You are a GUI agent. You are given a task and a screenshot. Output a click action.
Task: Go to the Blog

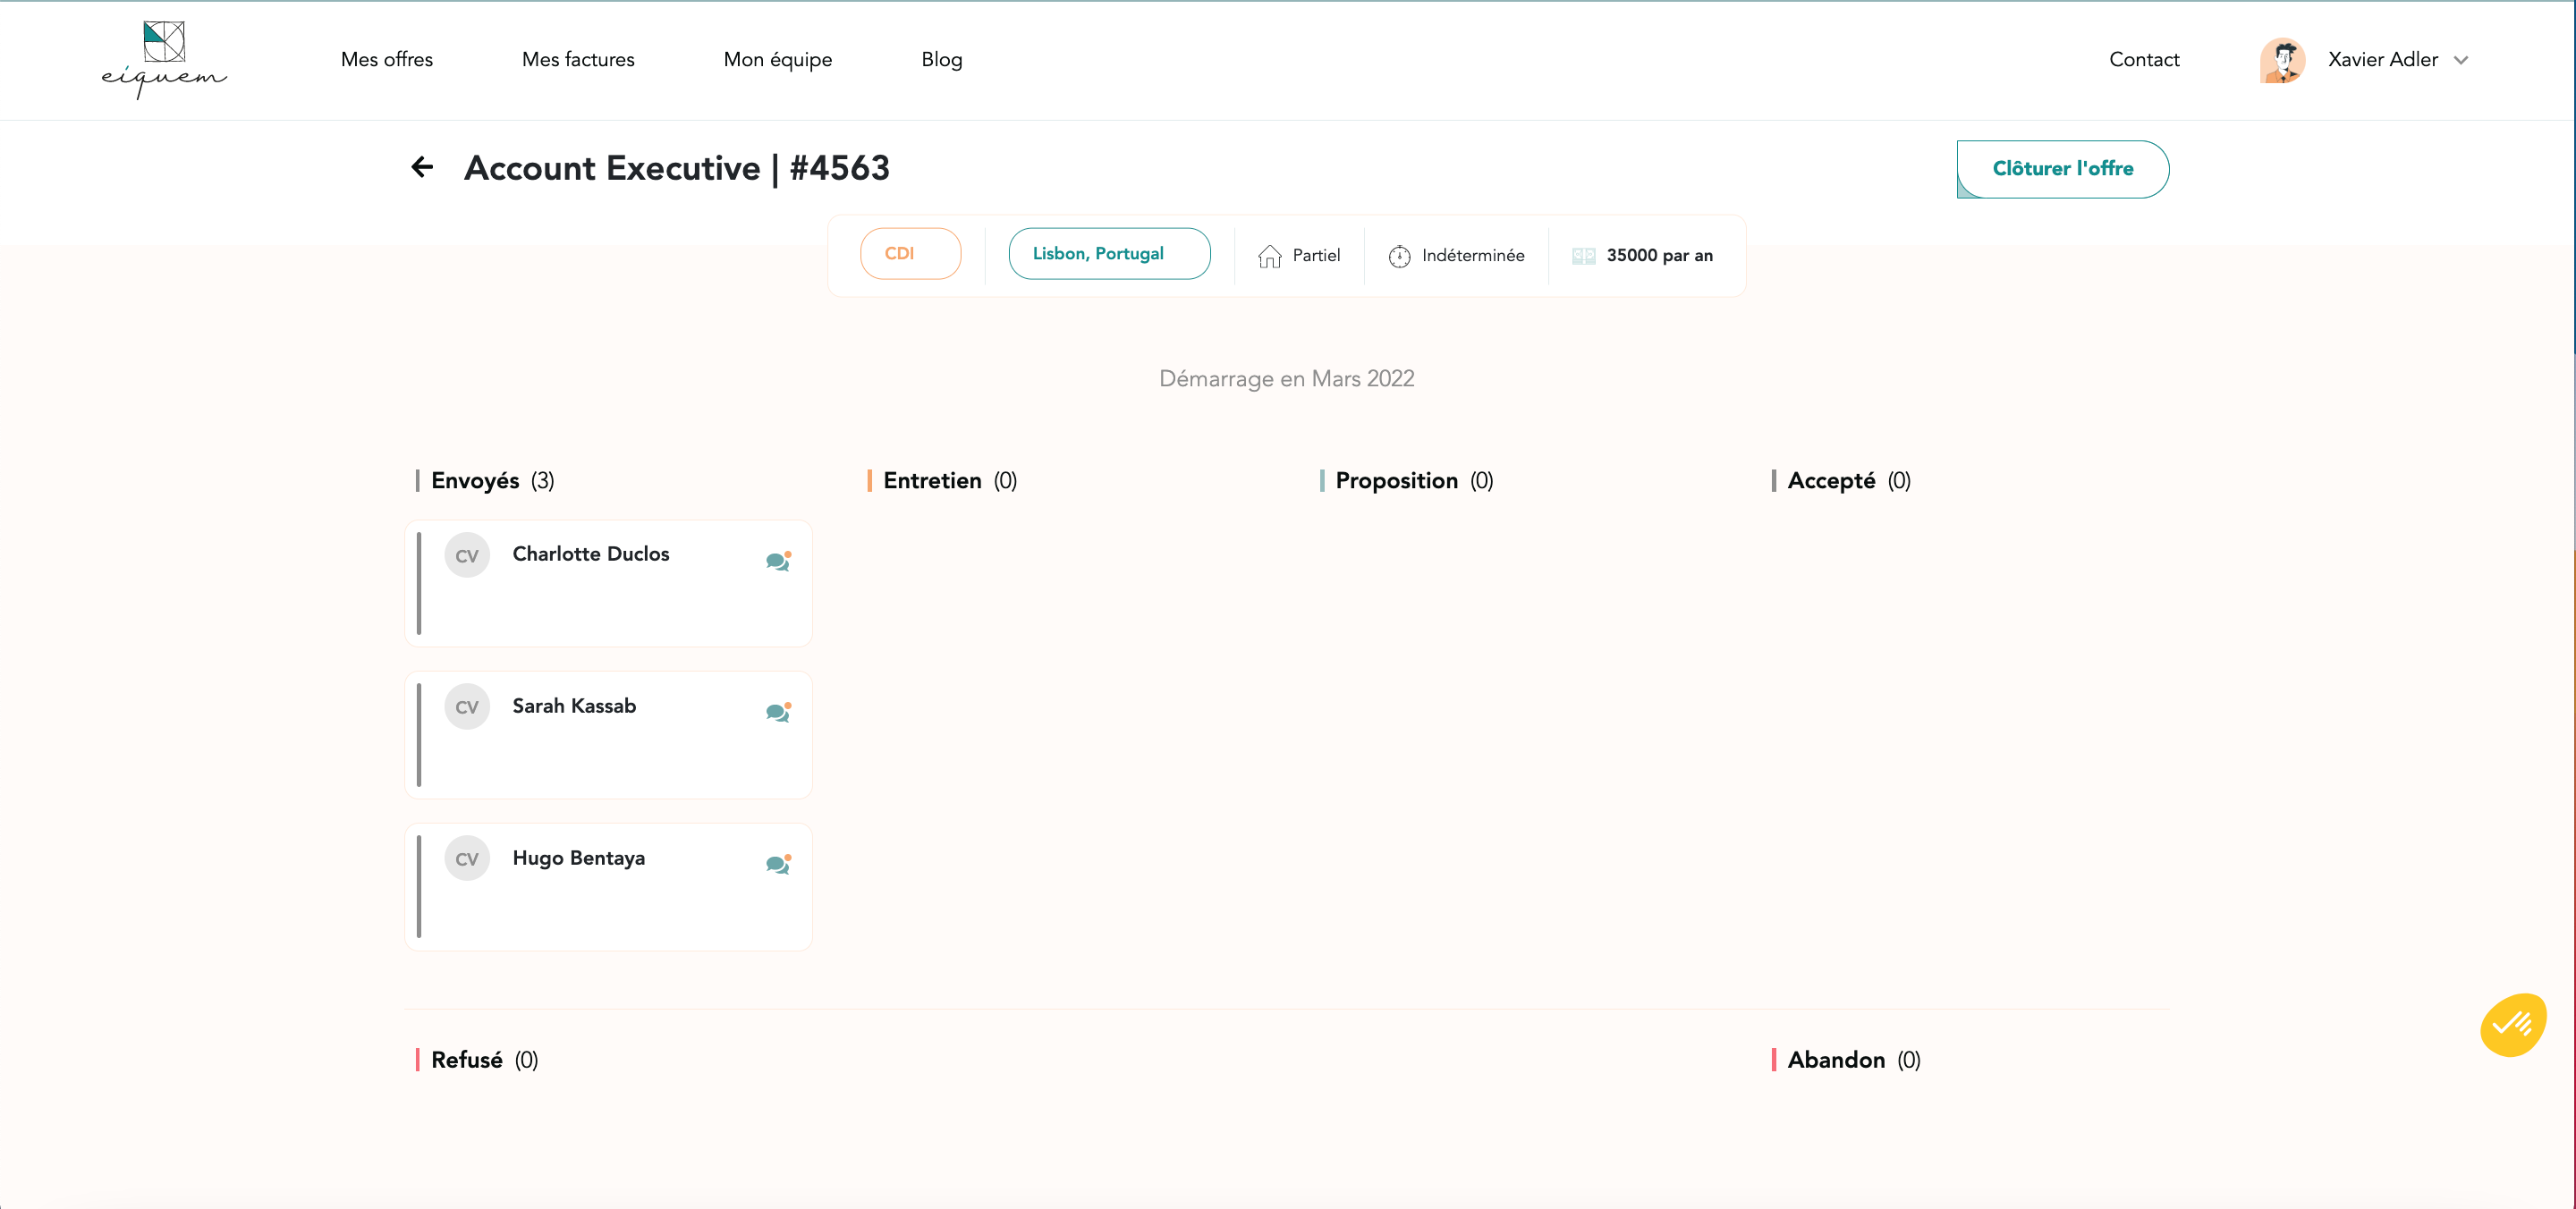pos(942,60)
